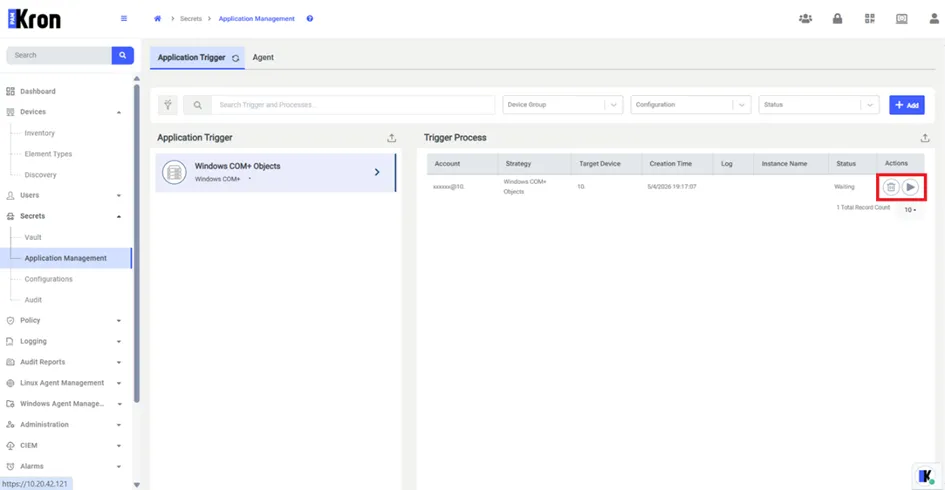The width and height of the screenshot is (945, 490).
Task: Export the Trigger Process table
Action: click(925, 138)
